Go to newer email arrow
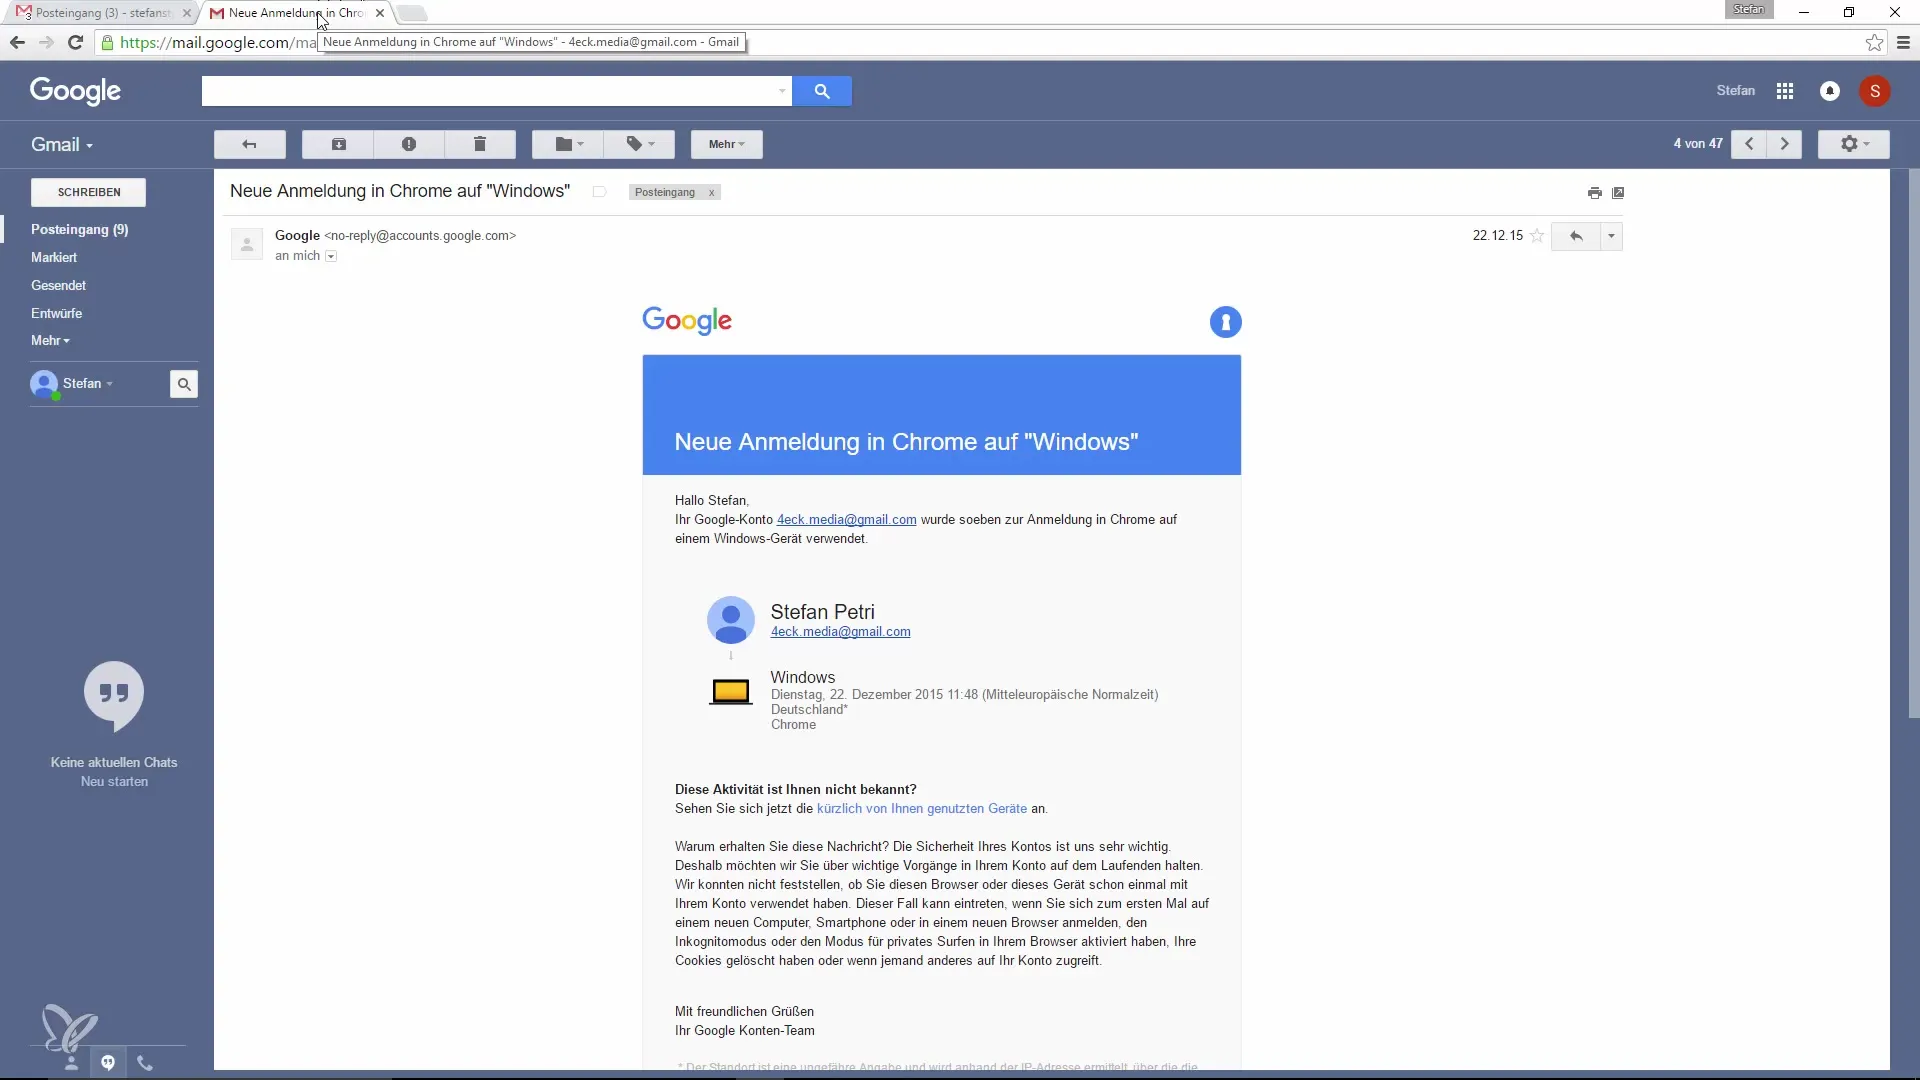This screenshot has width=1920, height=1080. 1749,145
